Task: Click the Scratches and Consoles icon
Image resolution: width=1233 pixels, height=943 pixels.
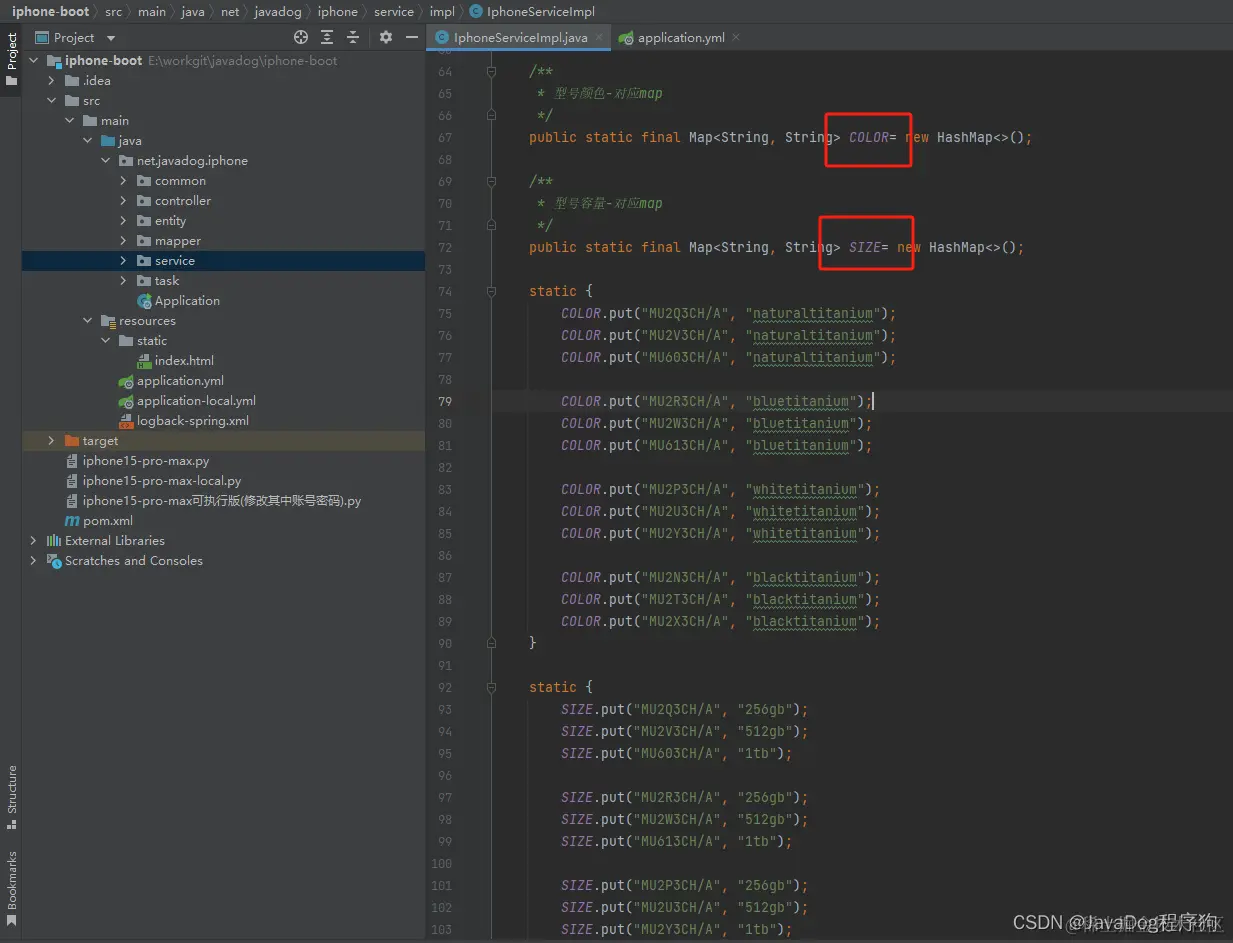Action: (x=54, y=561)
